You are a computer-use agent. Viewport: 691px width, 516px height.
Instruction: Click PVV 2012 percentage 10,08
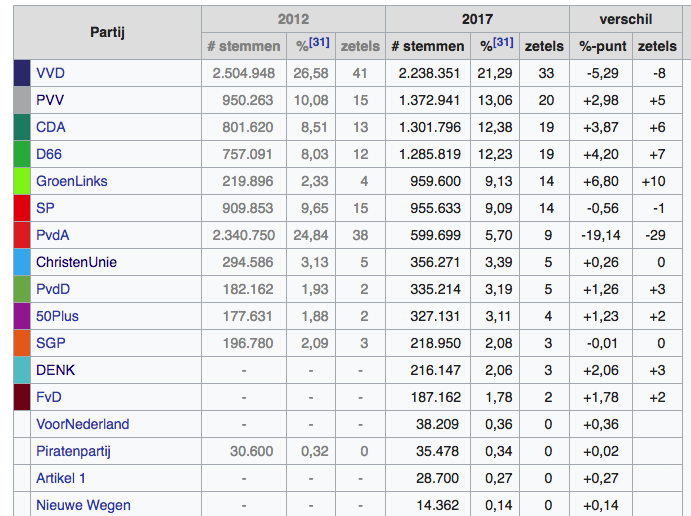311,100
